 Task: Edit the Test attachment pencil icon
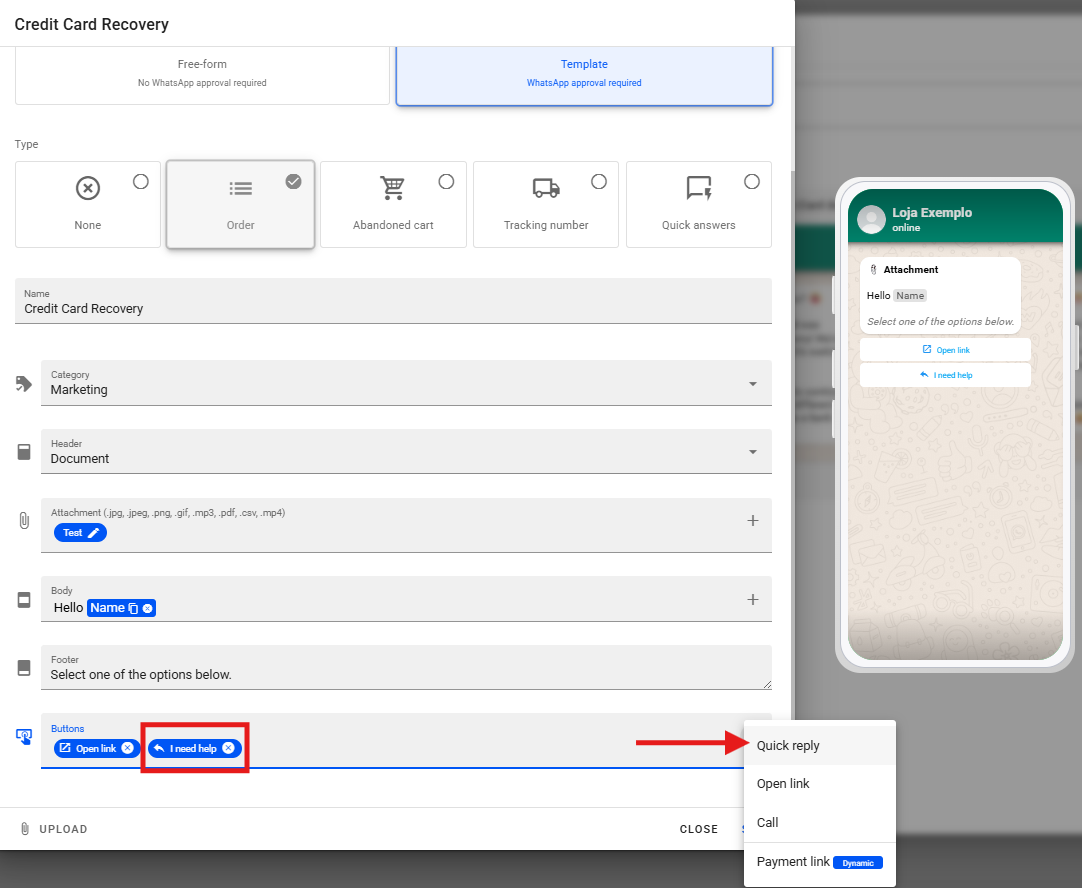coord(94,533)
